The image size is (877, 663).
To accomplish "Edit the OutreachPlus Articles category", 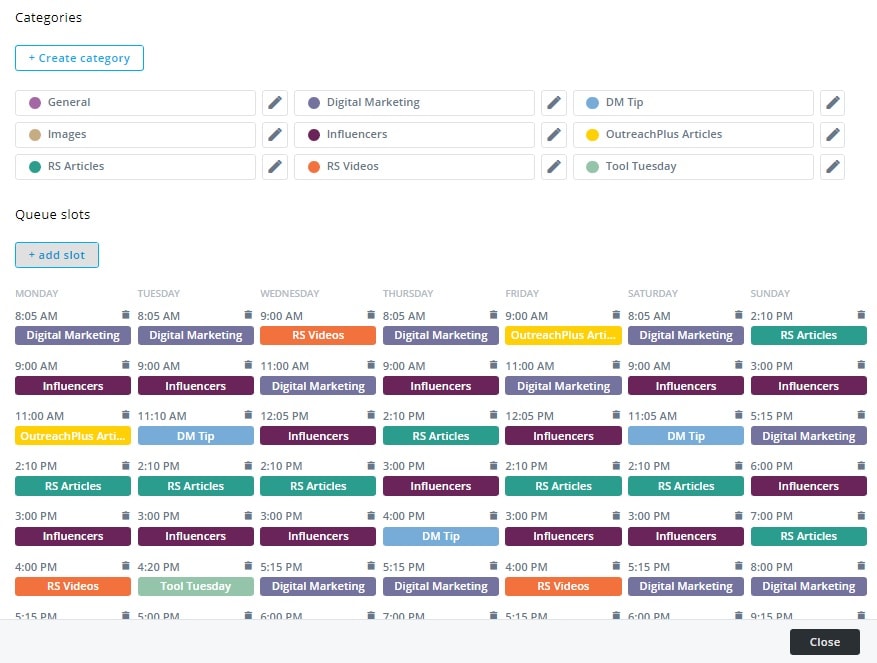I will (832, 134).
